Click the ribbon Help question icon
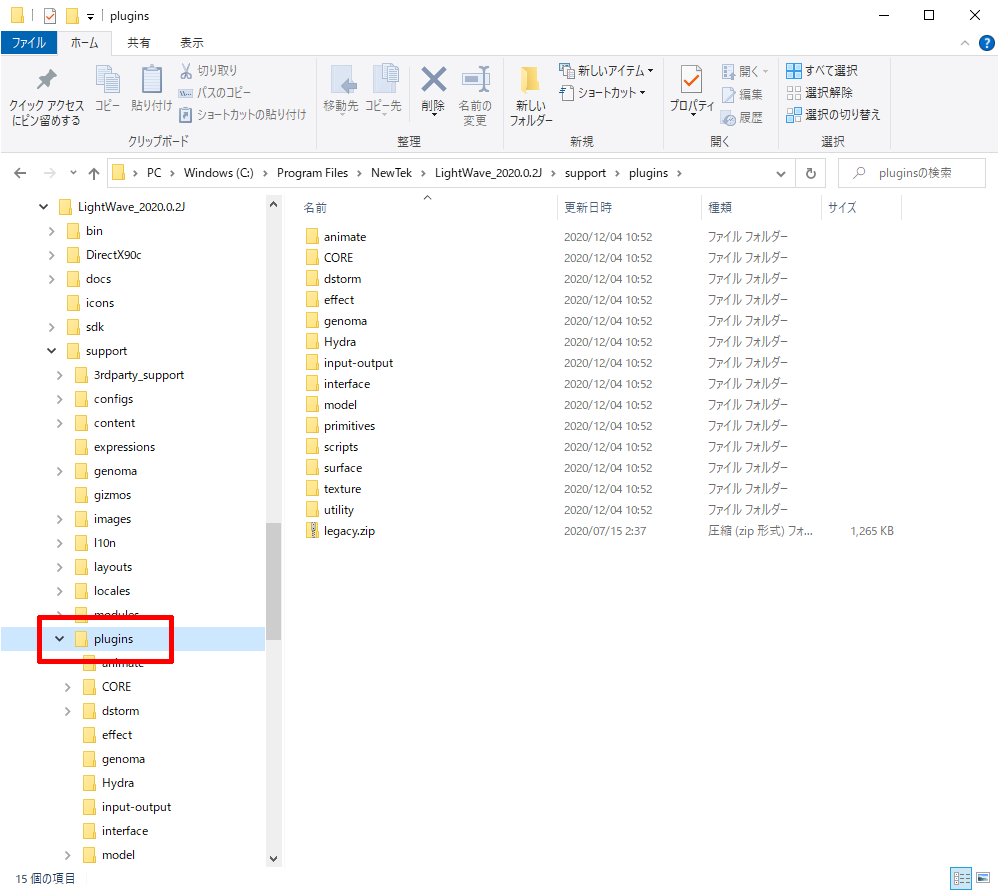The width and height of the screenshot is (999, 891). tap(986, 43)
